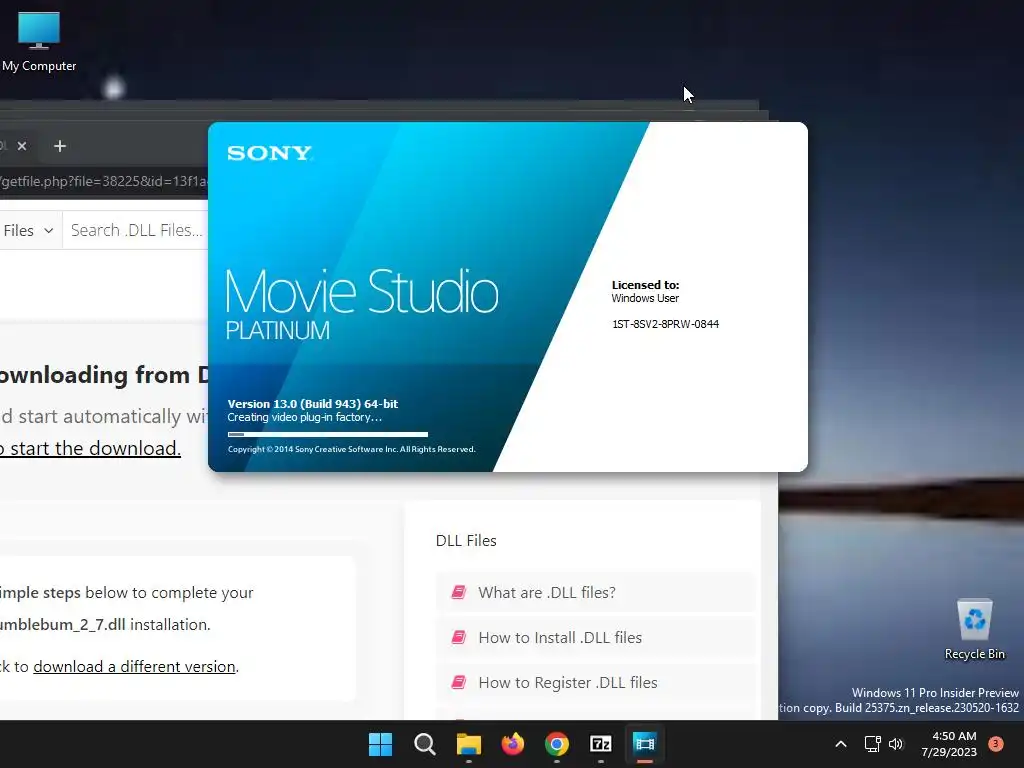Open a new browser tab

[59, 146]
